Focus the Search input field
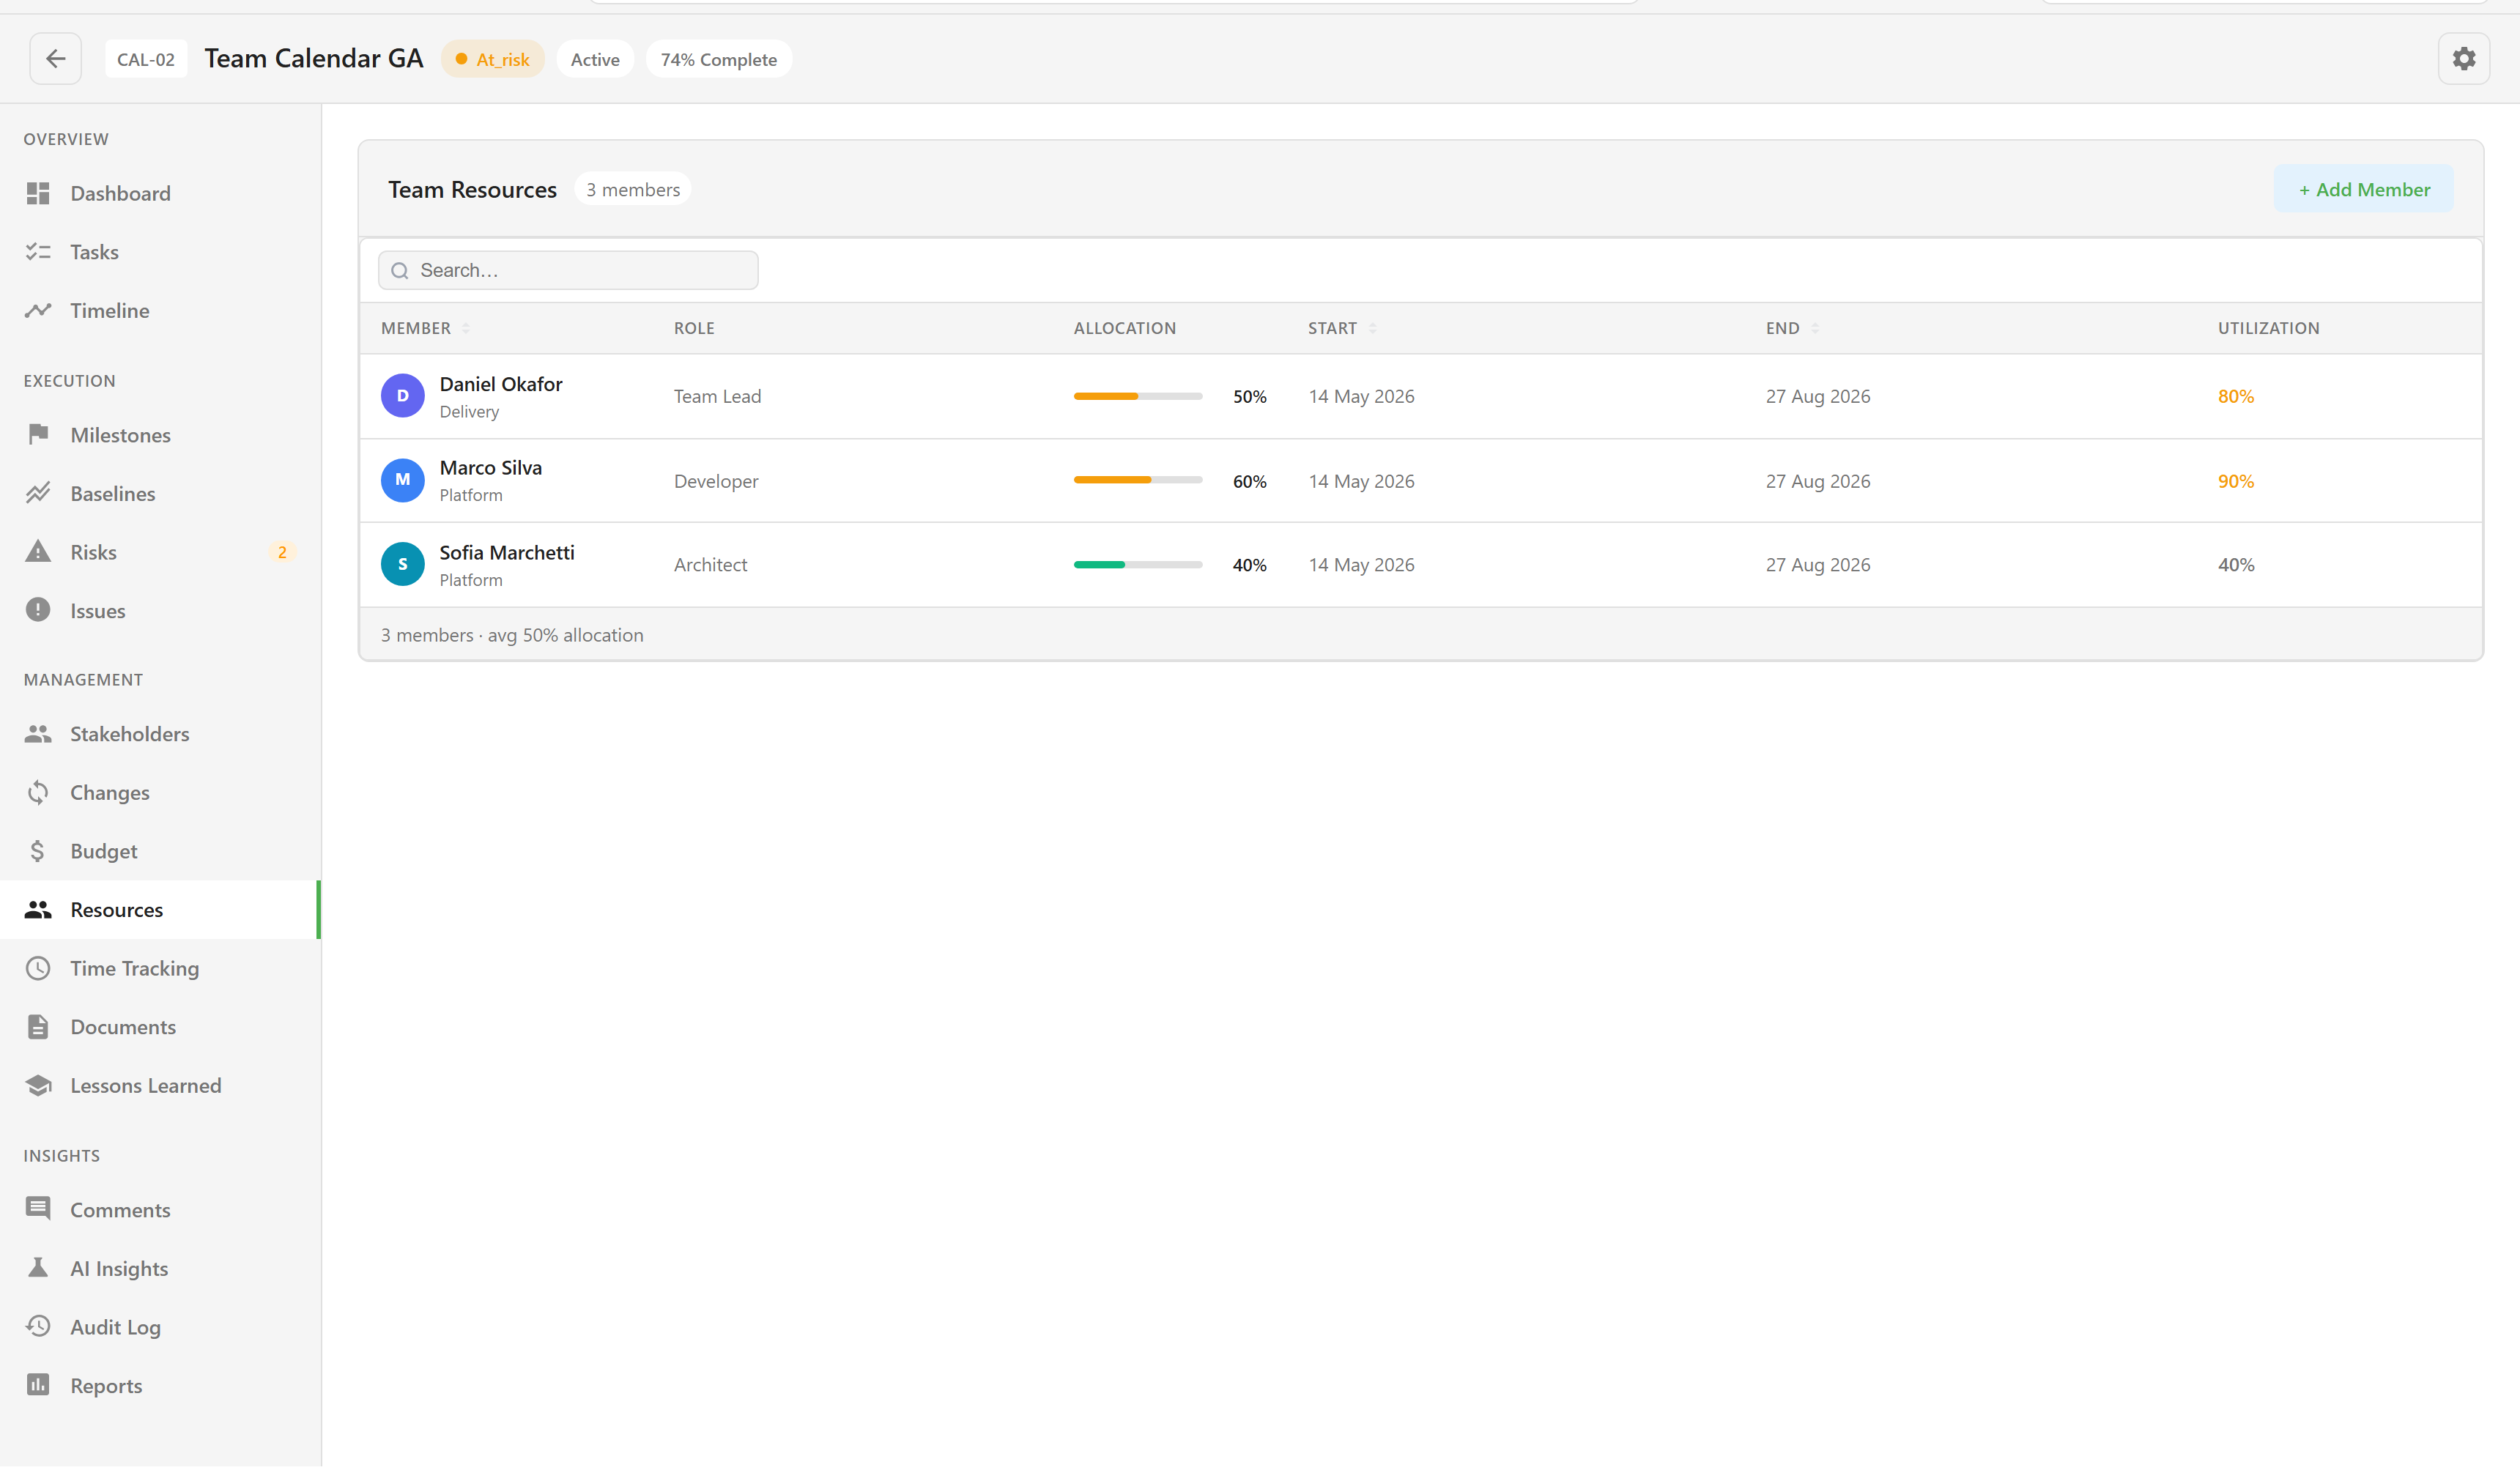 pyautogui.click(x=568, y=270)
